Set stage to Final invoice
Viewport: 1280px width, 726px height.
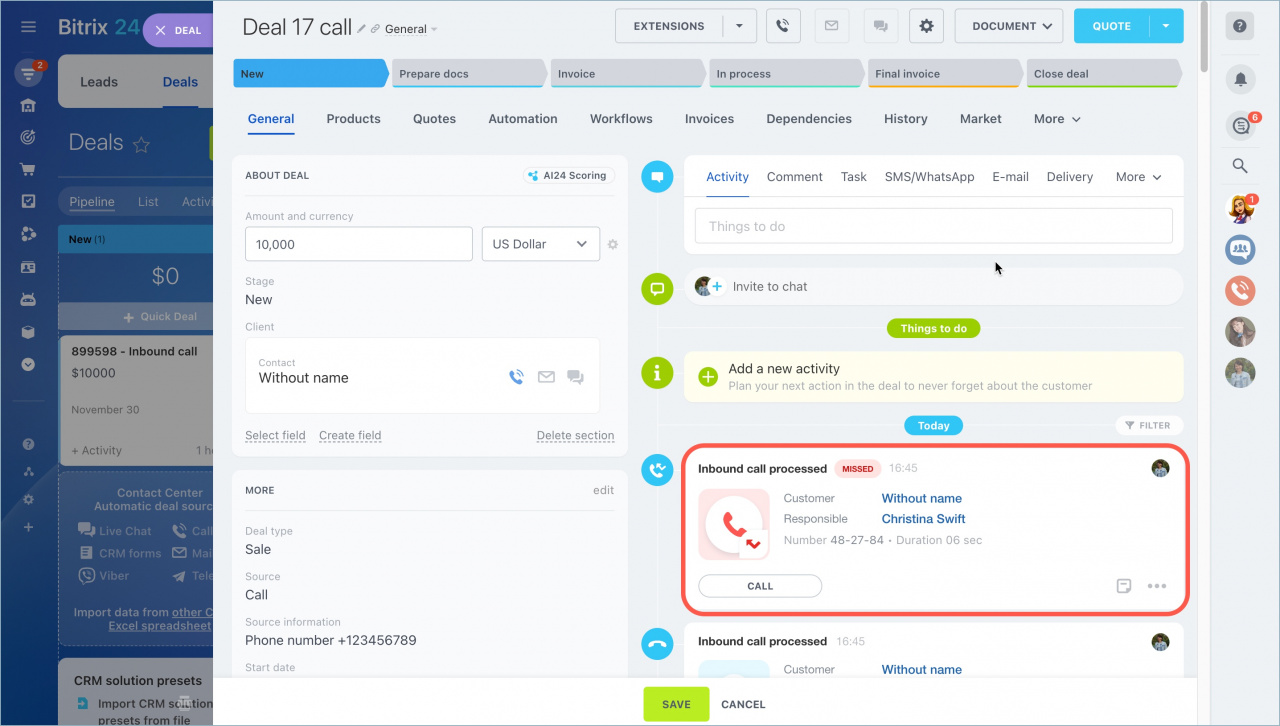(x=944, y=73)
